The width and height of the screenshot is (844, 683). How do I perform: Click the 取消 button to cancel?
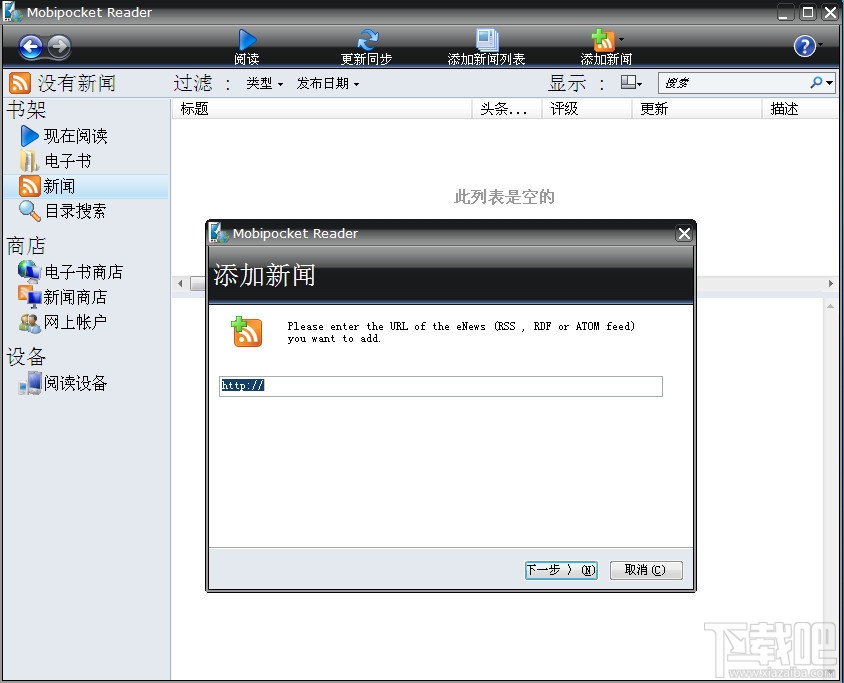(645, 570)
